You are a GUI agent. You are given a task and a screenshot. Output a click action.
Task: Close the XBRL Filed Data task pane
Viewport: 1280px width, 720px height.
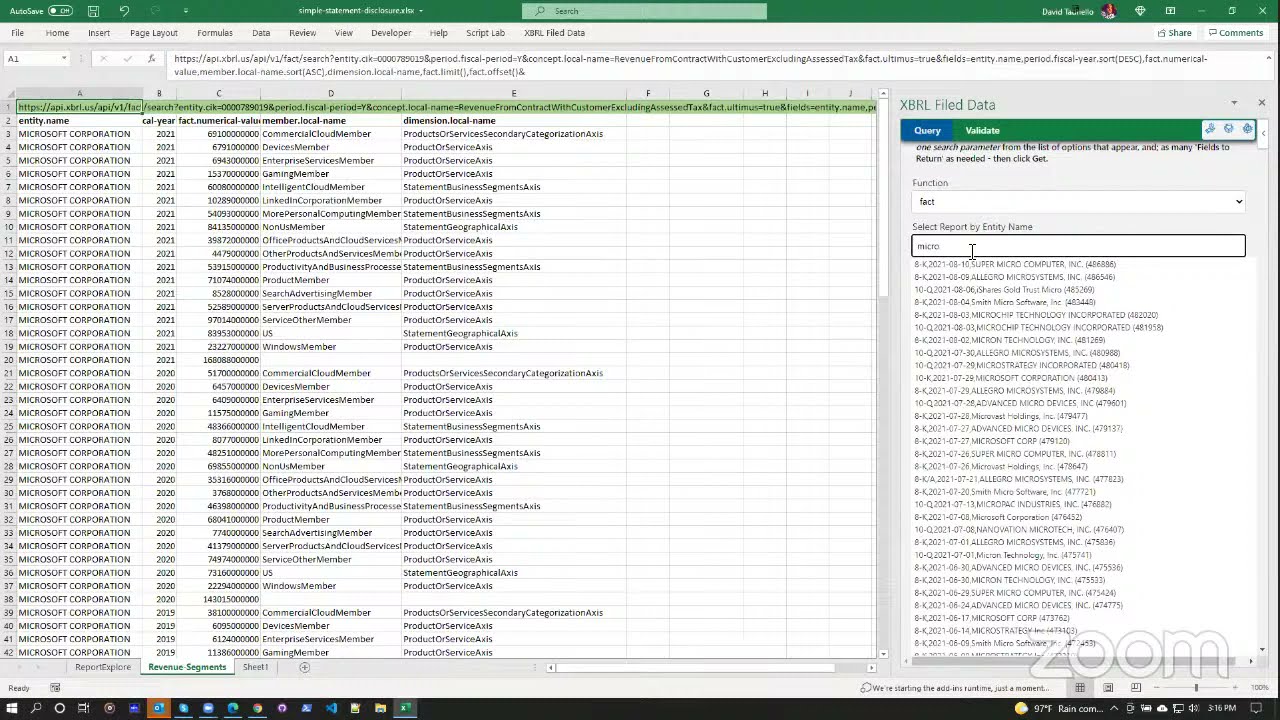coord(1261,103)
